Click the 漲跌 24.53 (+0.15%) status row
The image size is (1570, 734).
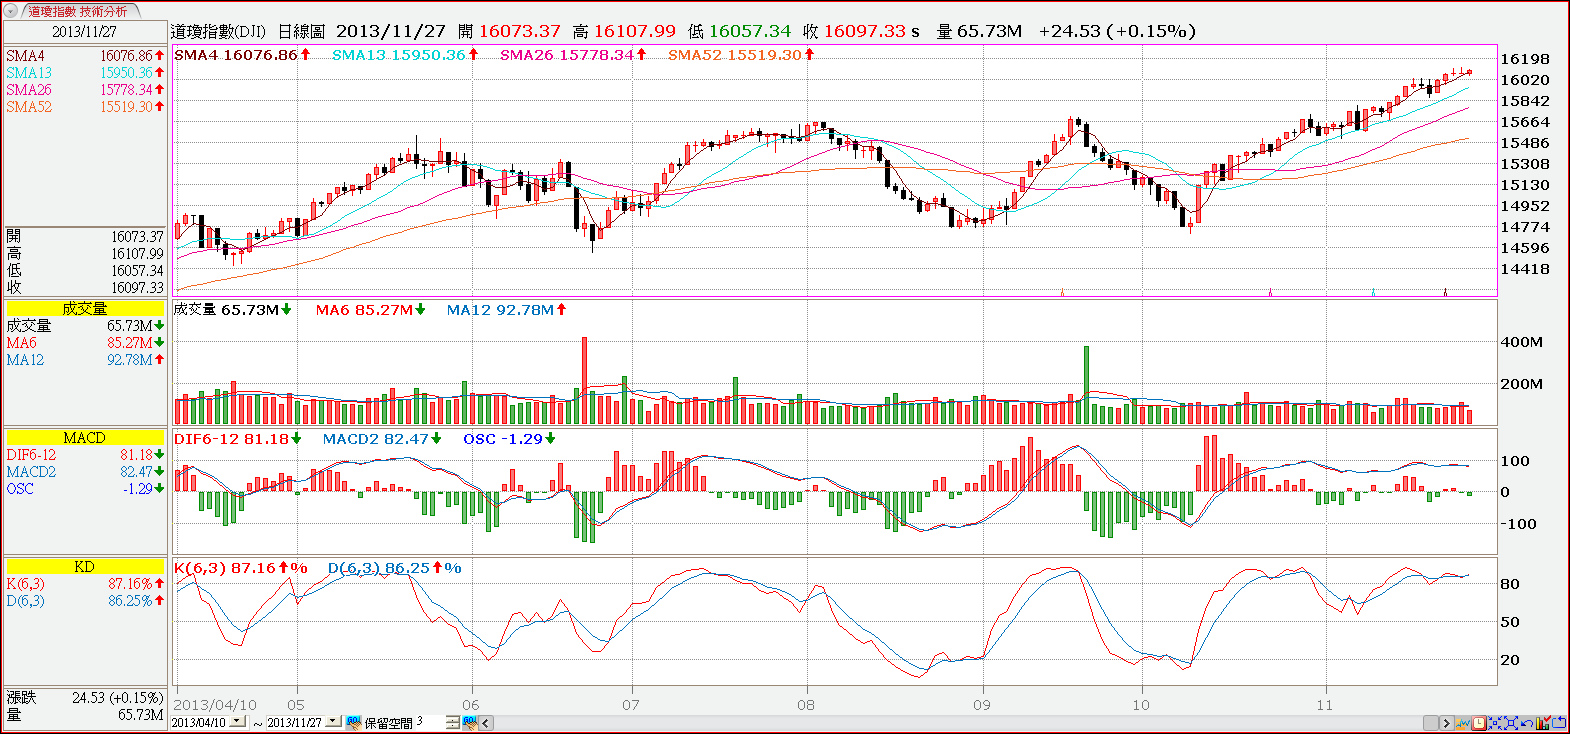click(x=84, y=697)
